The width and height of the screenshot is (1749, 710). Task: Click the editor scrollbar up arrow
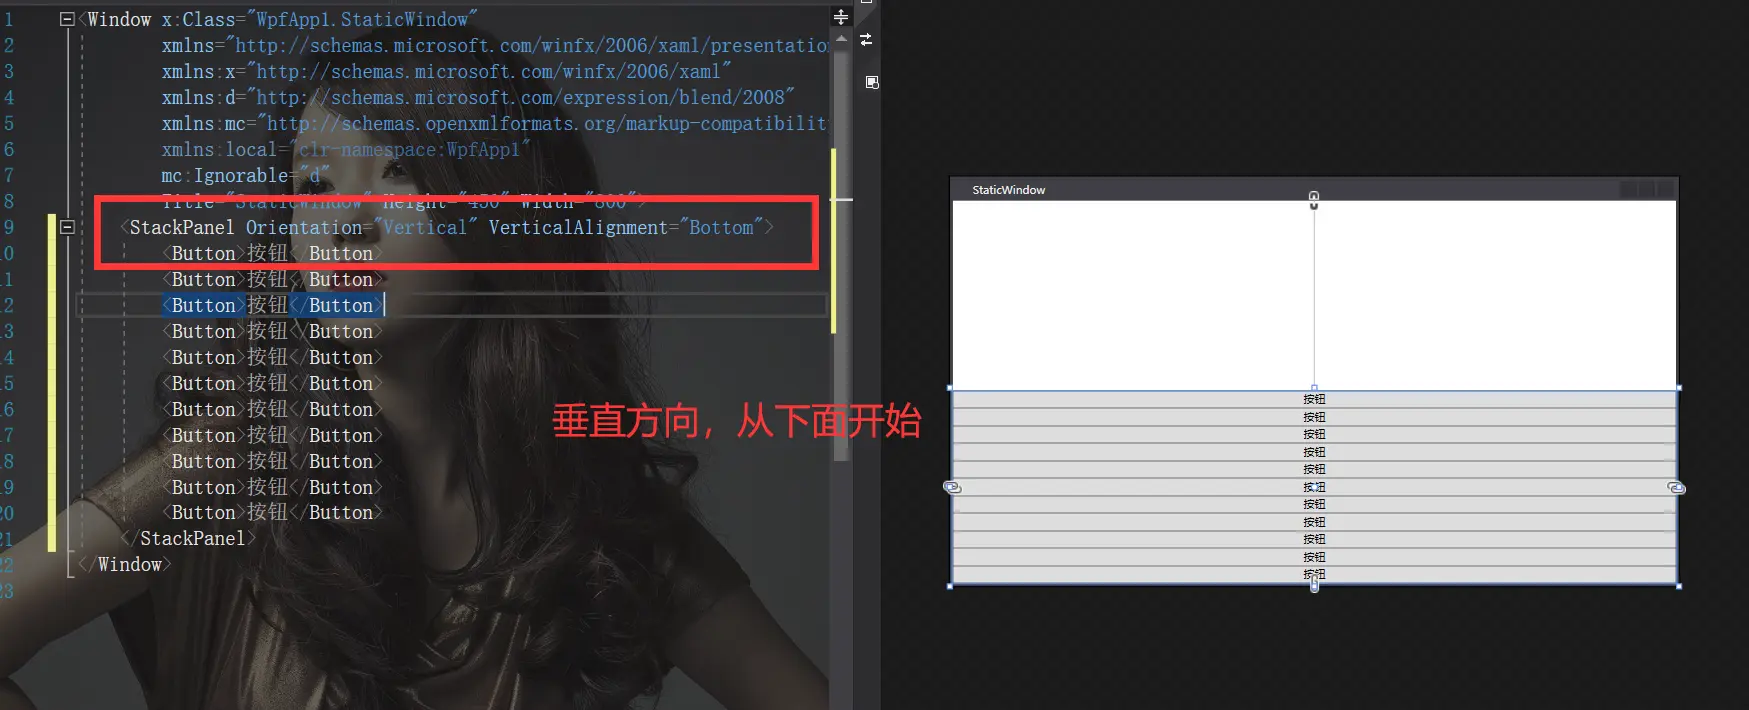841,40
